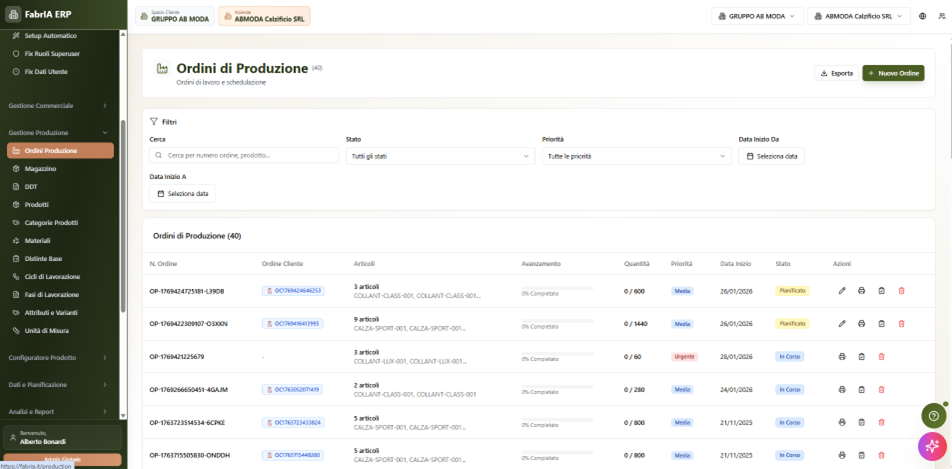The height and width of the screenshot is (469, 952).
Task: Select Spazio Cliente GRUPPO AB MODA chip
Action: (175, 16)
